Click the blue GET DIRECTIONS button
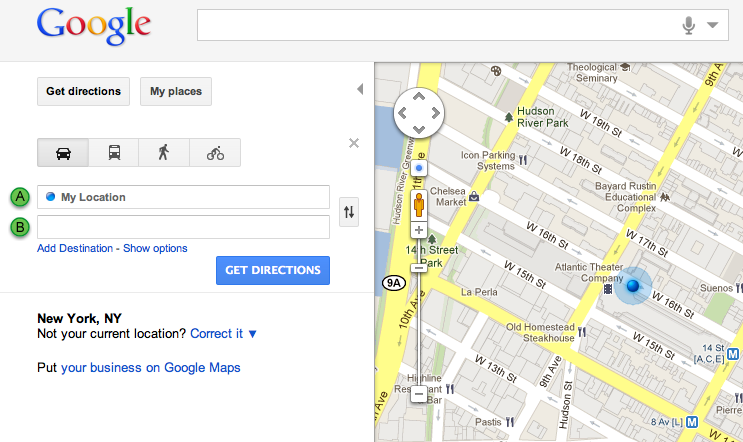This screenshot has width=743, height=442. (x=273, y=271)
